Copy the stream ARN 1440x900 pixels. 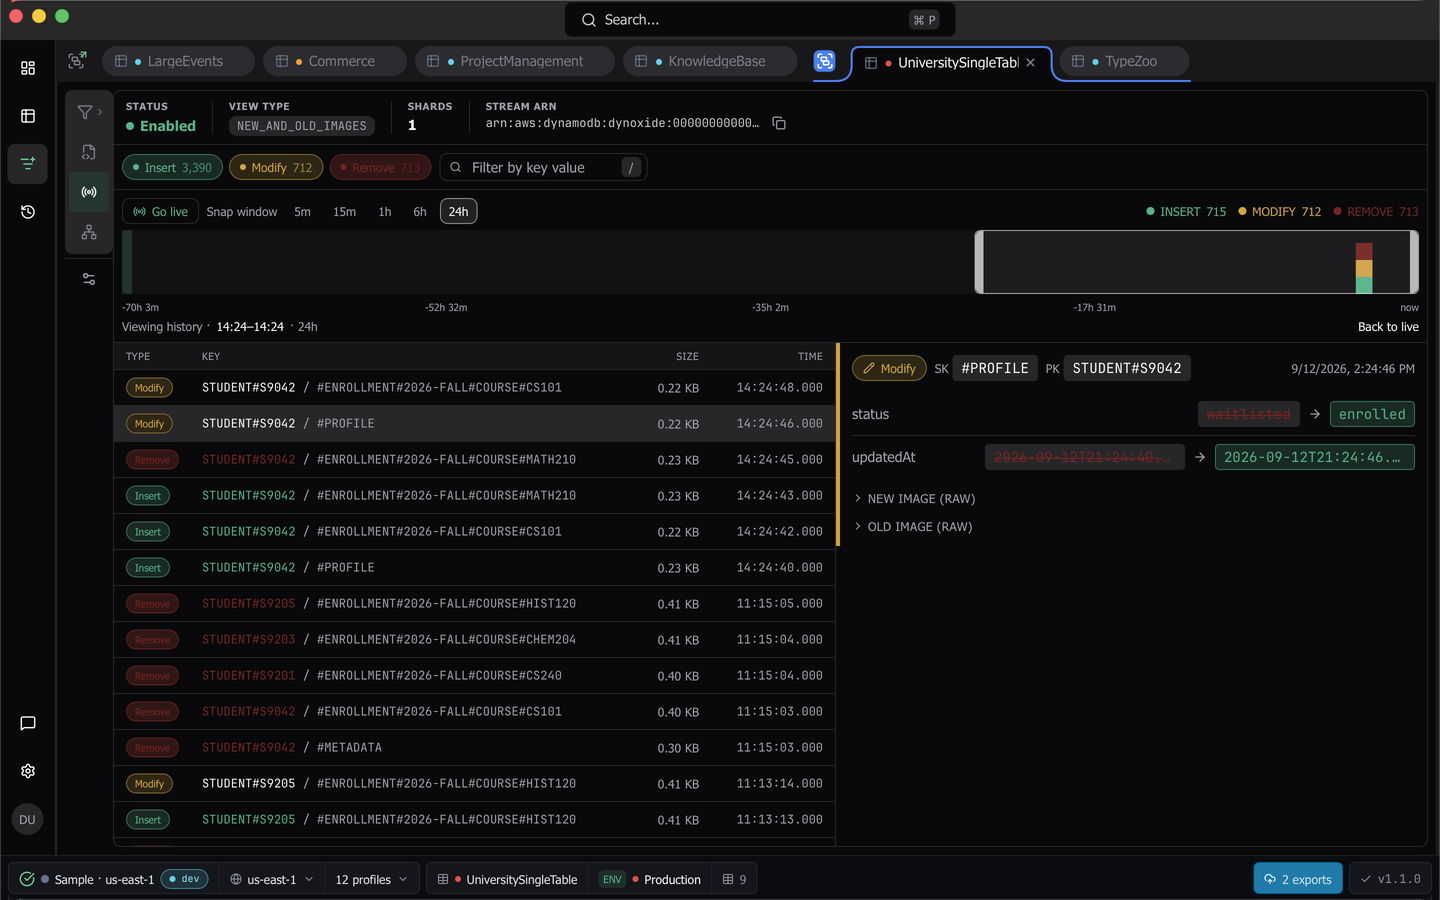(x=779, y=123)
